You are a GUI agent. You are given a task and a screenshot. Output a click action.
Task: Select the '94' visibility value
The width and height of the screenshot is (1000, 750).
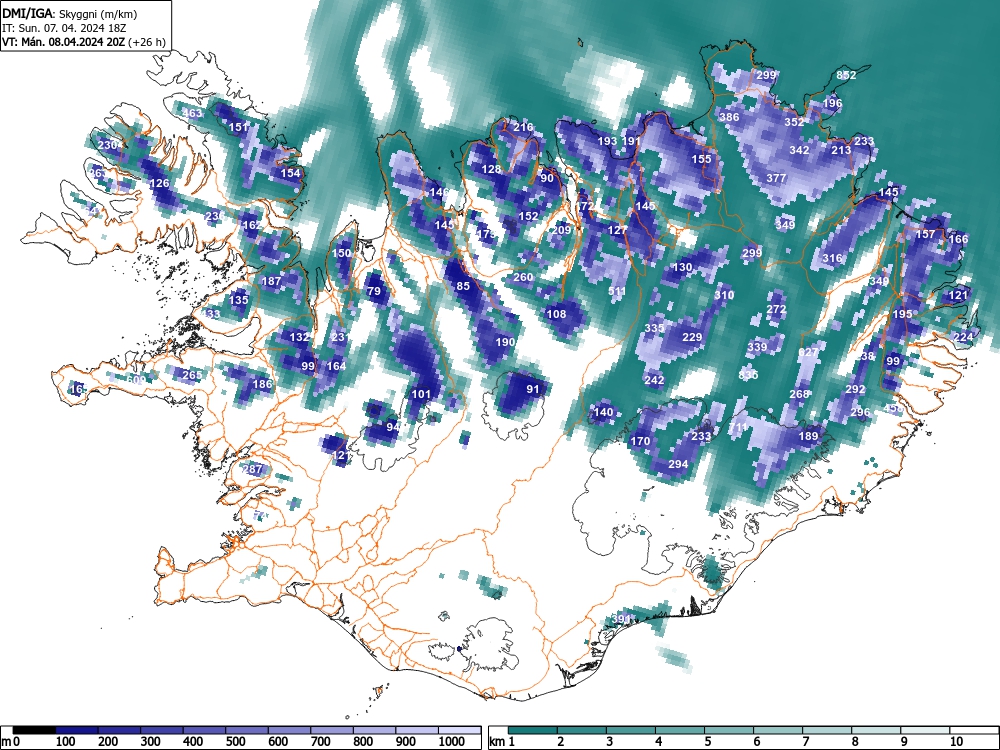click(393, 427)
